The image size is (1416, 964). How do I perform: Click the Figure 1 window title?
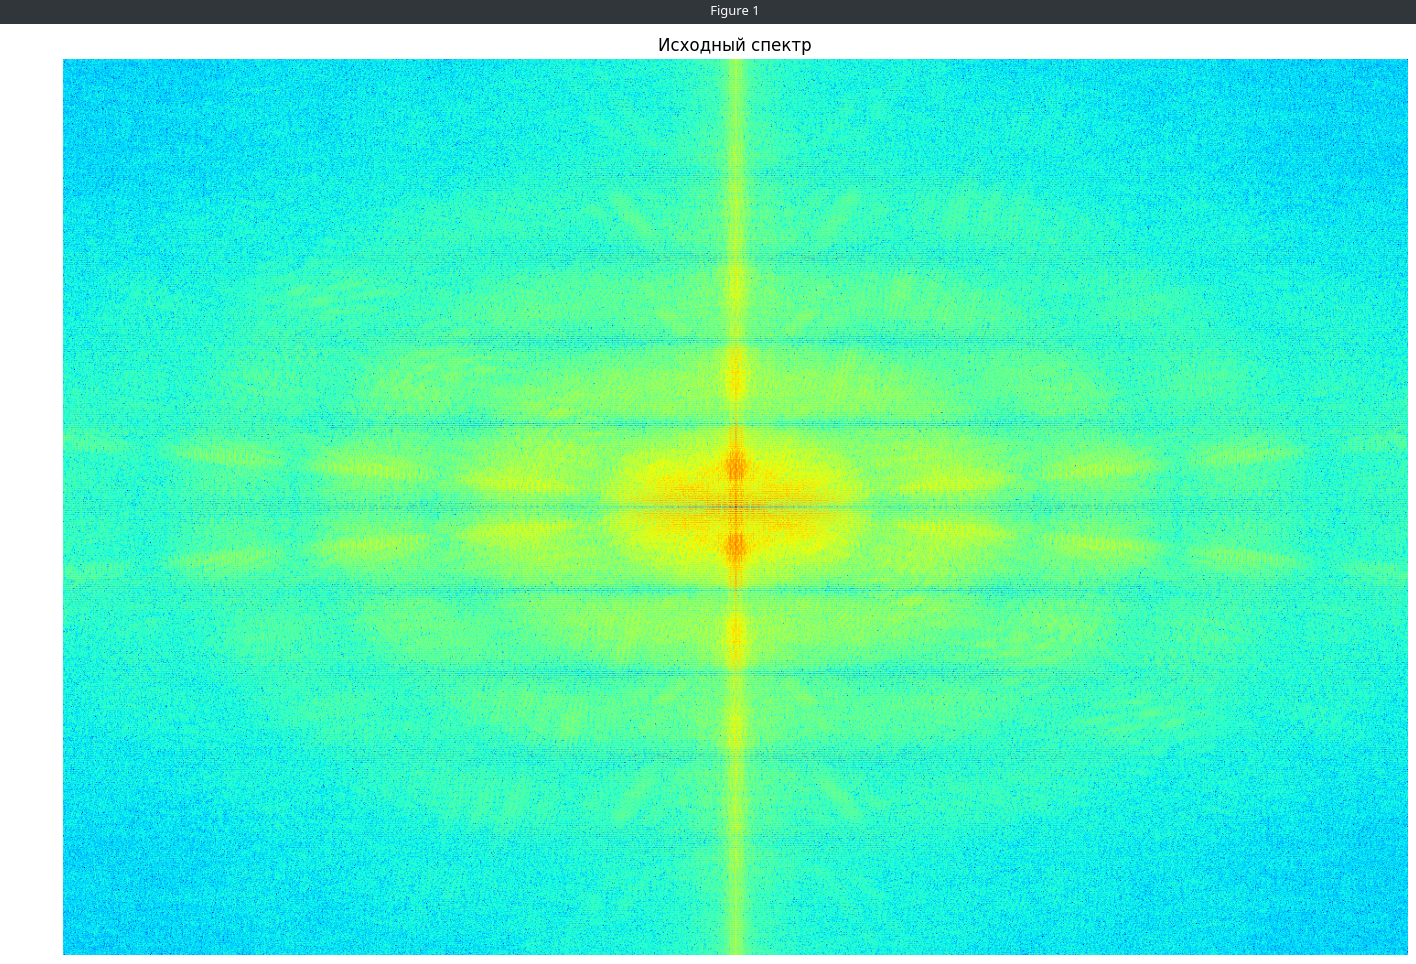coord(734,11)
